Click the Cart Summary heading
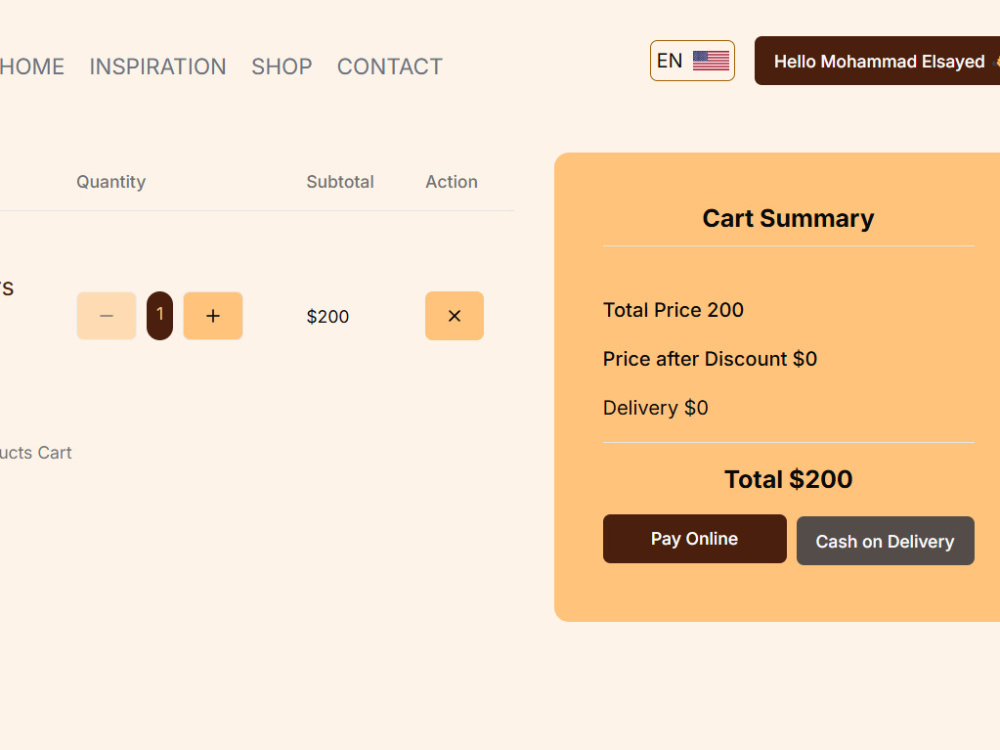Screen dimensions: 1000x750 tap(788, 218)
